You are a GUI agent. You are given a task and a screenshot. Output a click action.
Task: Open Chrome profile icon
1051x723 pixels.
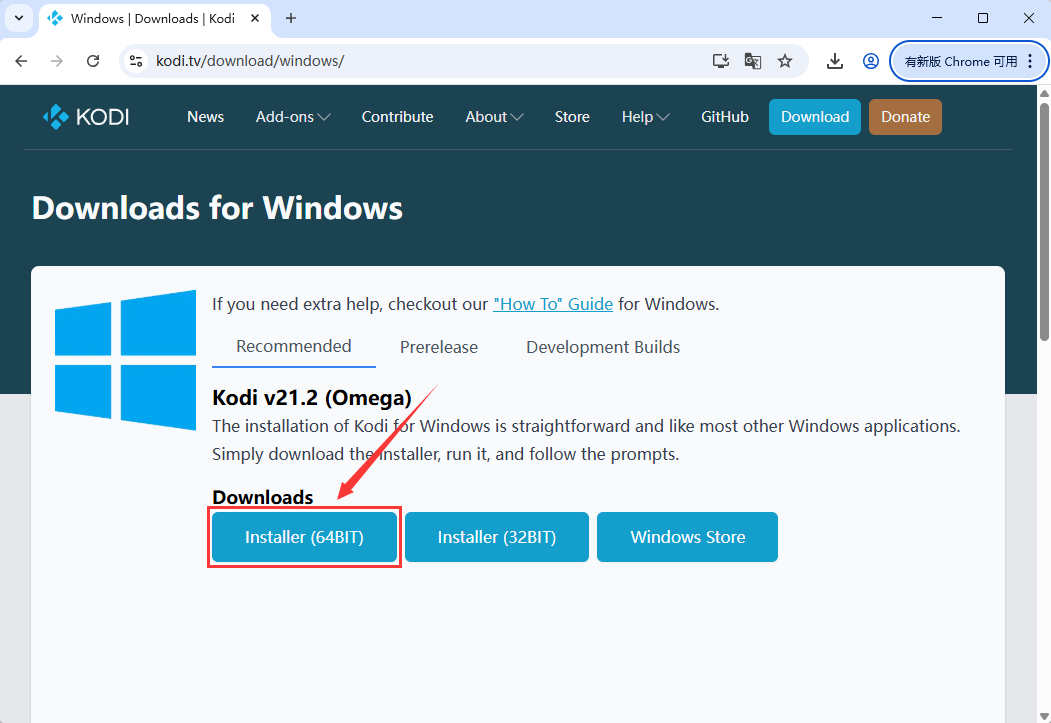click(x=871, y=61)
